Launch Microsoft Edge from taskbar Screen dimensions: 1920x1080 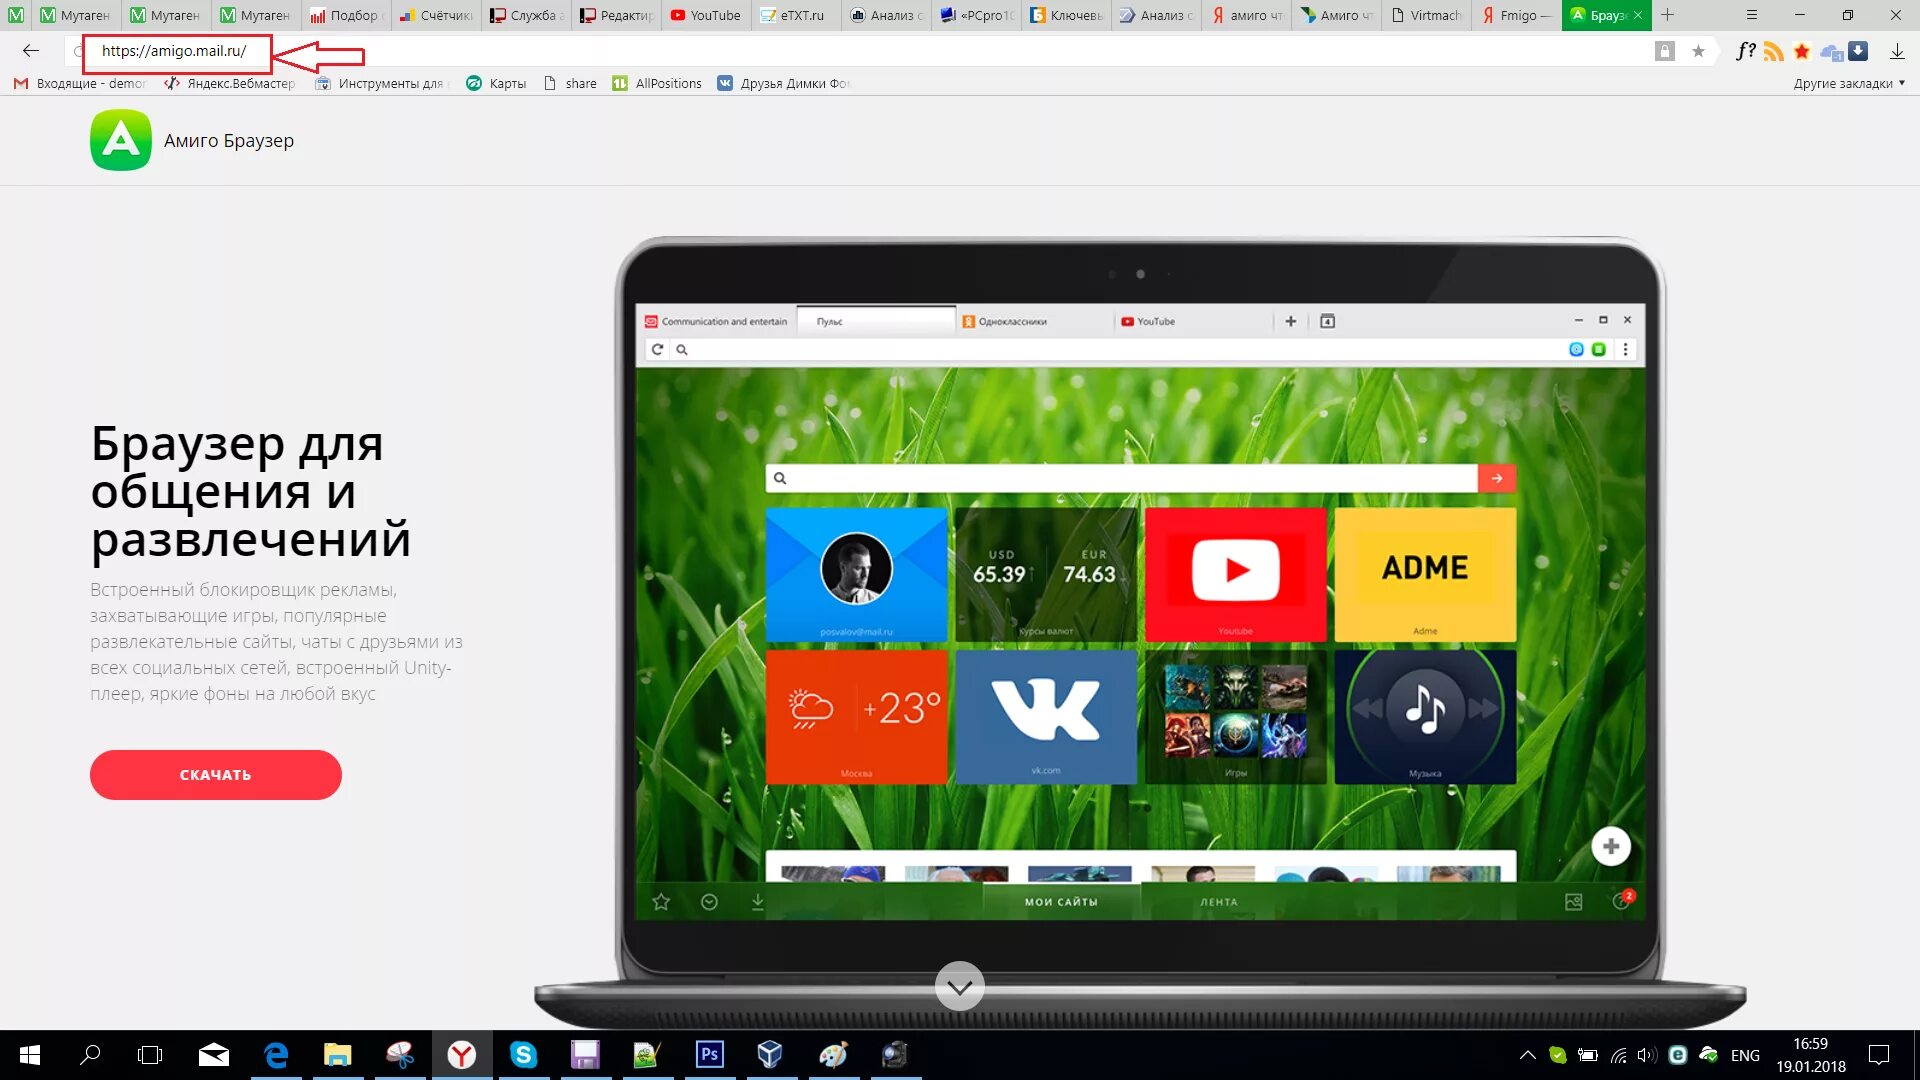coord(276,1055)
